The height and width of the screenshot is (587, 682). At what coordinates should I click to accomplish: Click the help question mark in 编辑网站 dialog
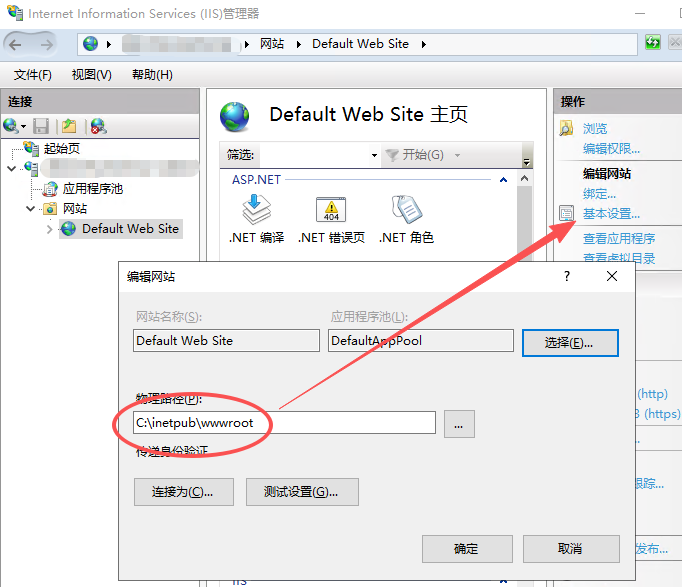pos(567,276)
